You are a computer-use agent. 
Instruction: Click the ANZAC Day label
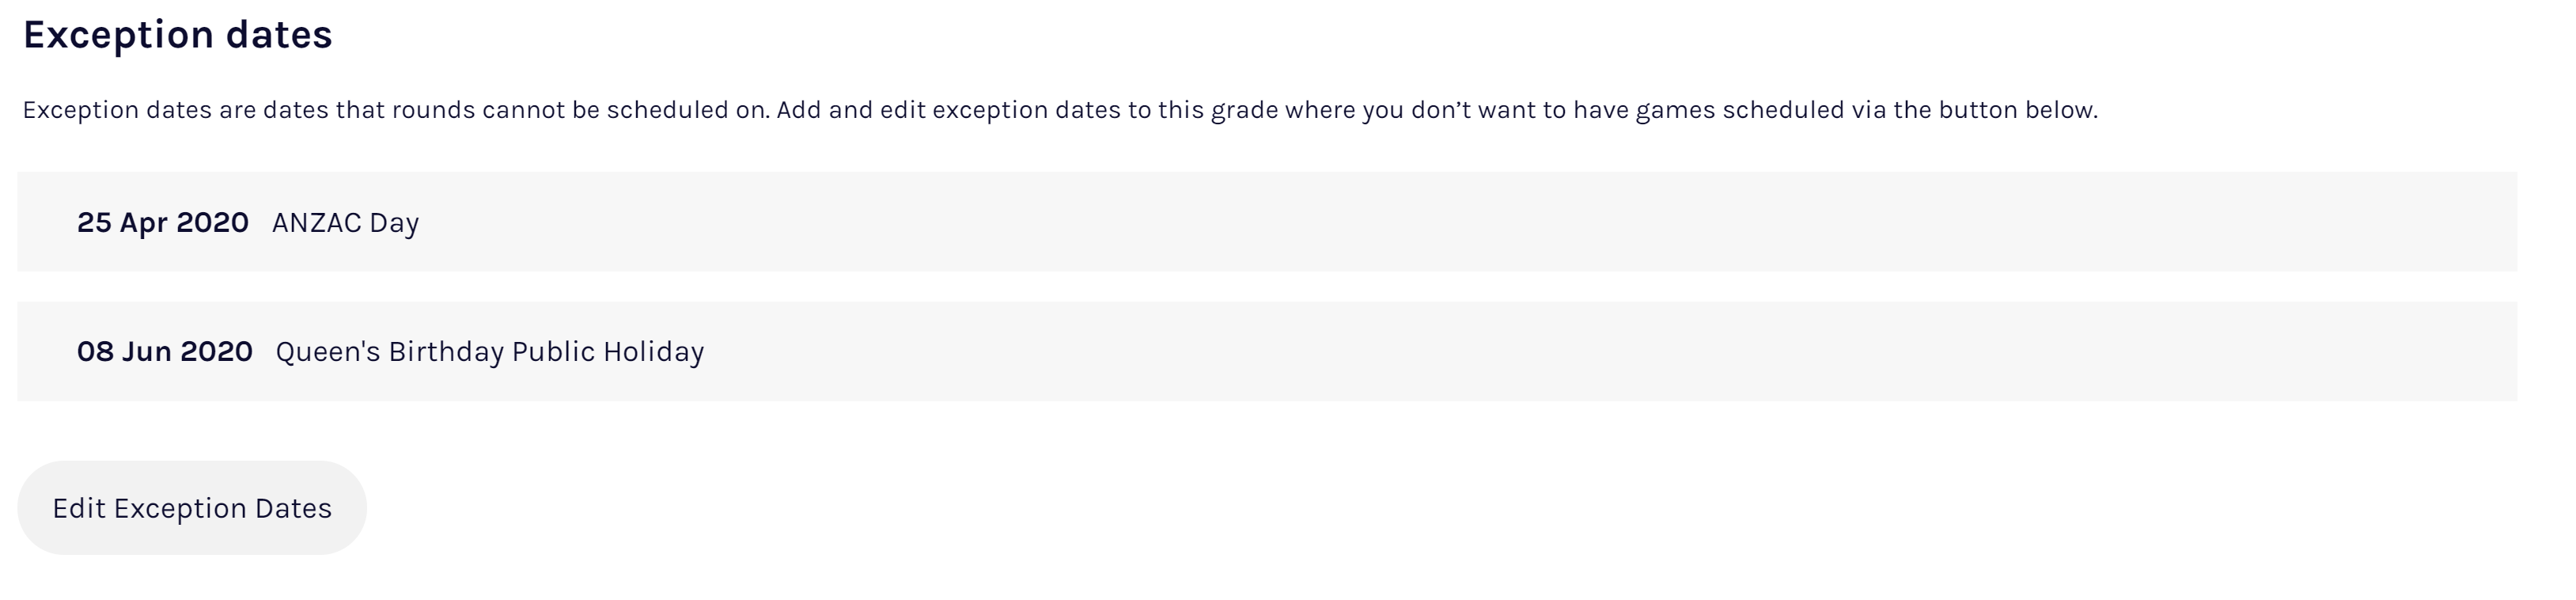click(345, 222)
